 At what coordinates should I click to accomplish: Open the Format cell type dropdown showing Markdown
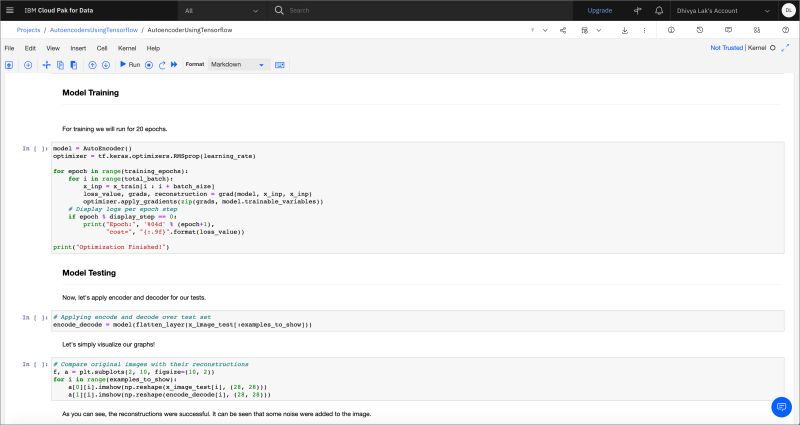tap(238, 65)
